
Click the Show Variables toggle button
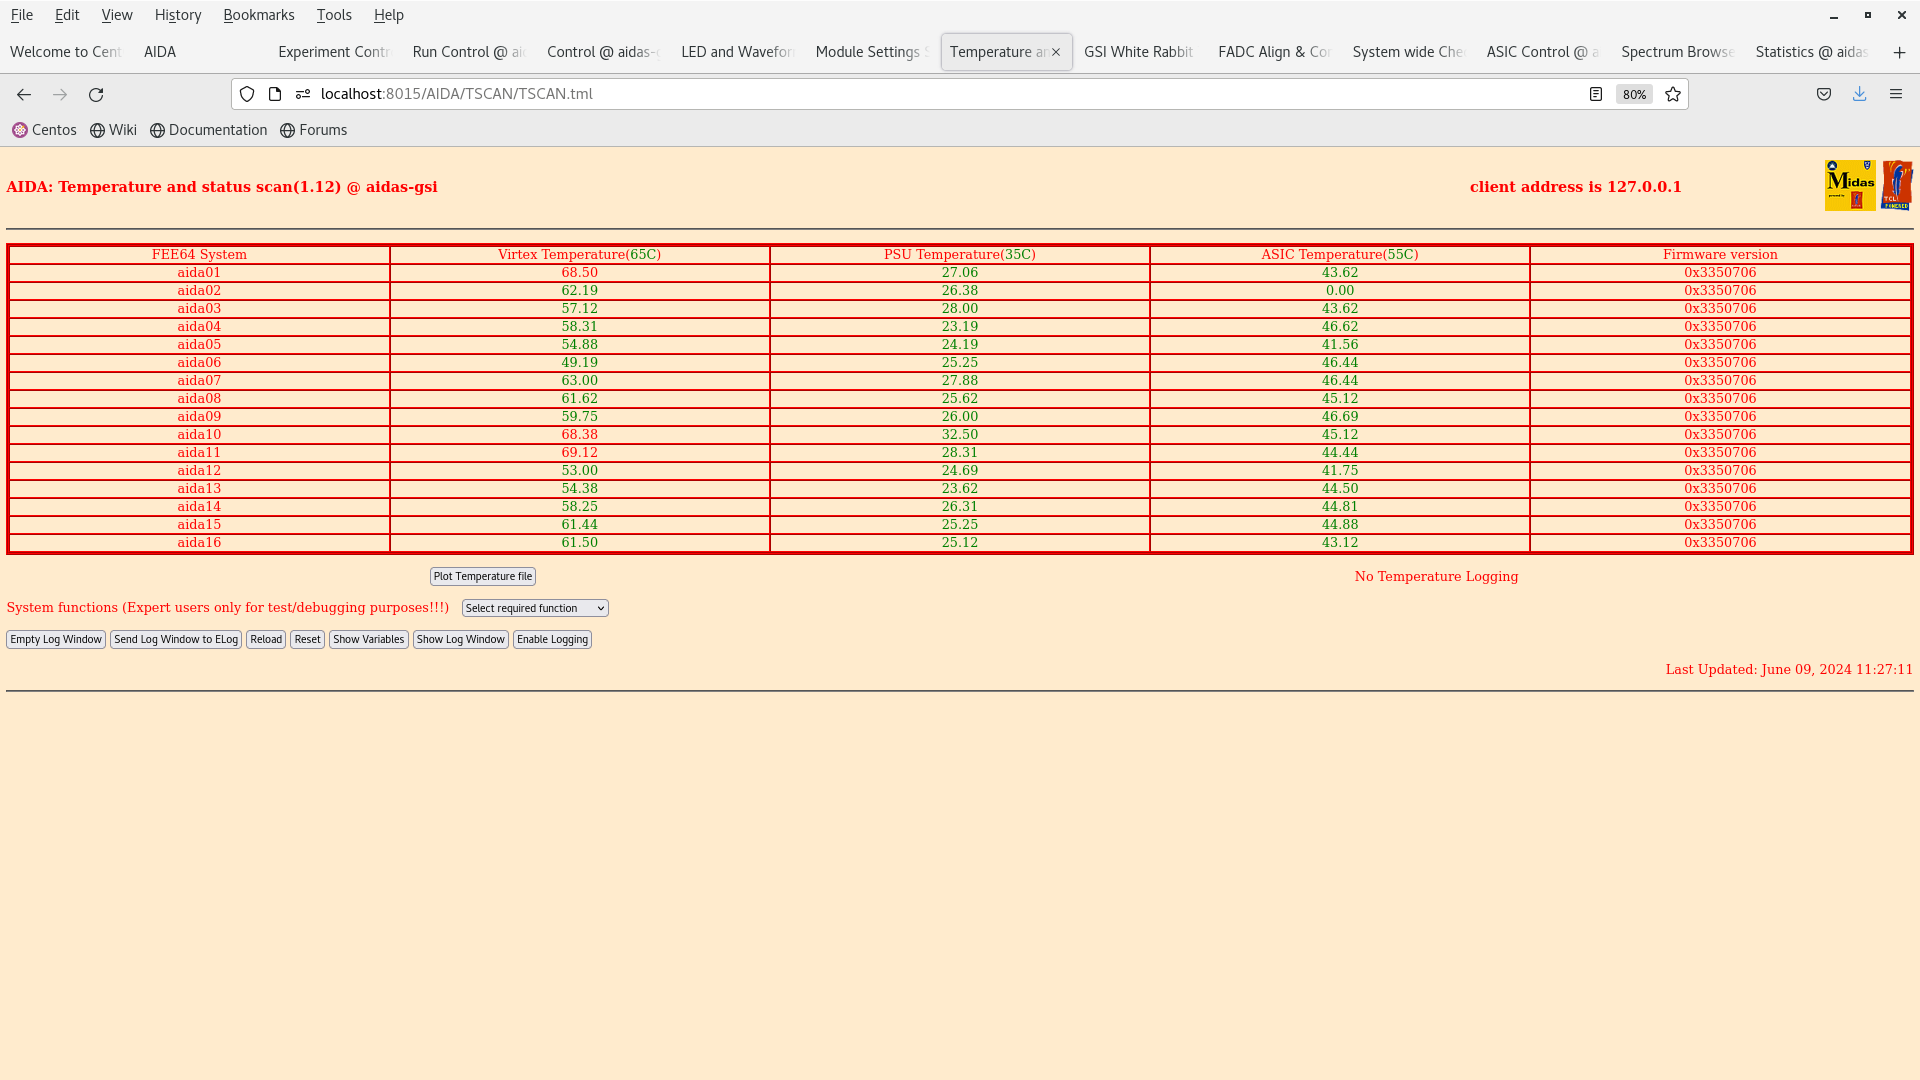pos(368,638)
